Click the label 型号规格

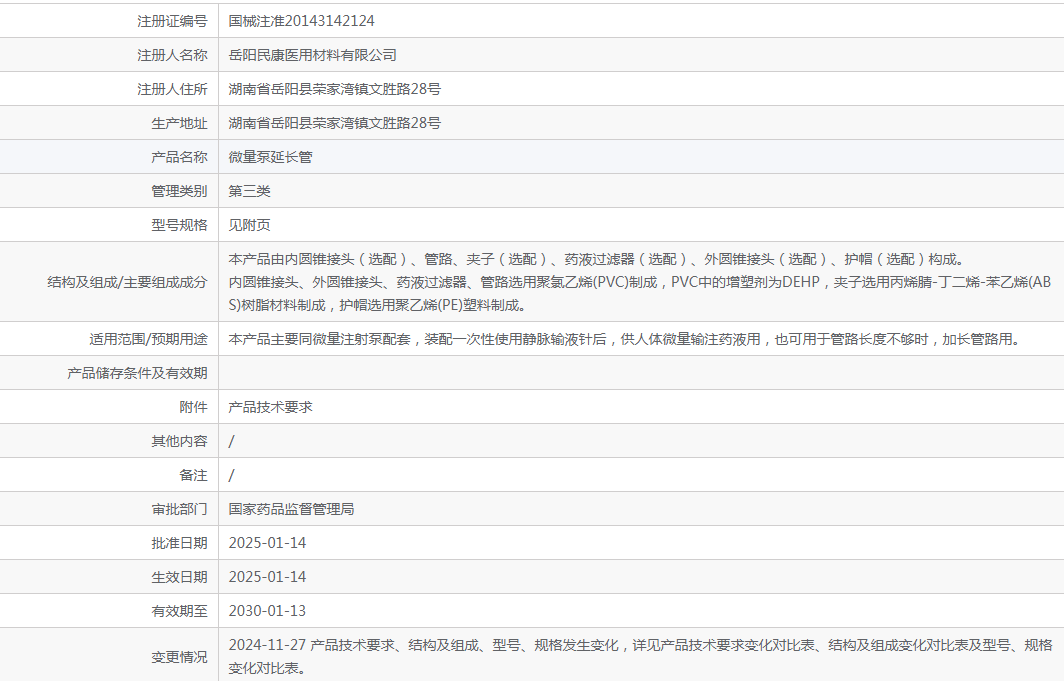(179, 225)
